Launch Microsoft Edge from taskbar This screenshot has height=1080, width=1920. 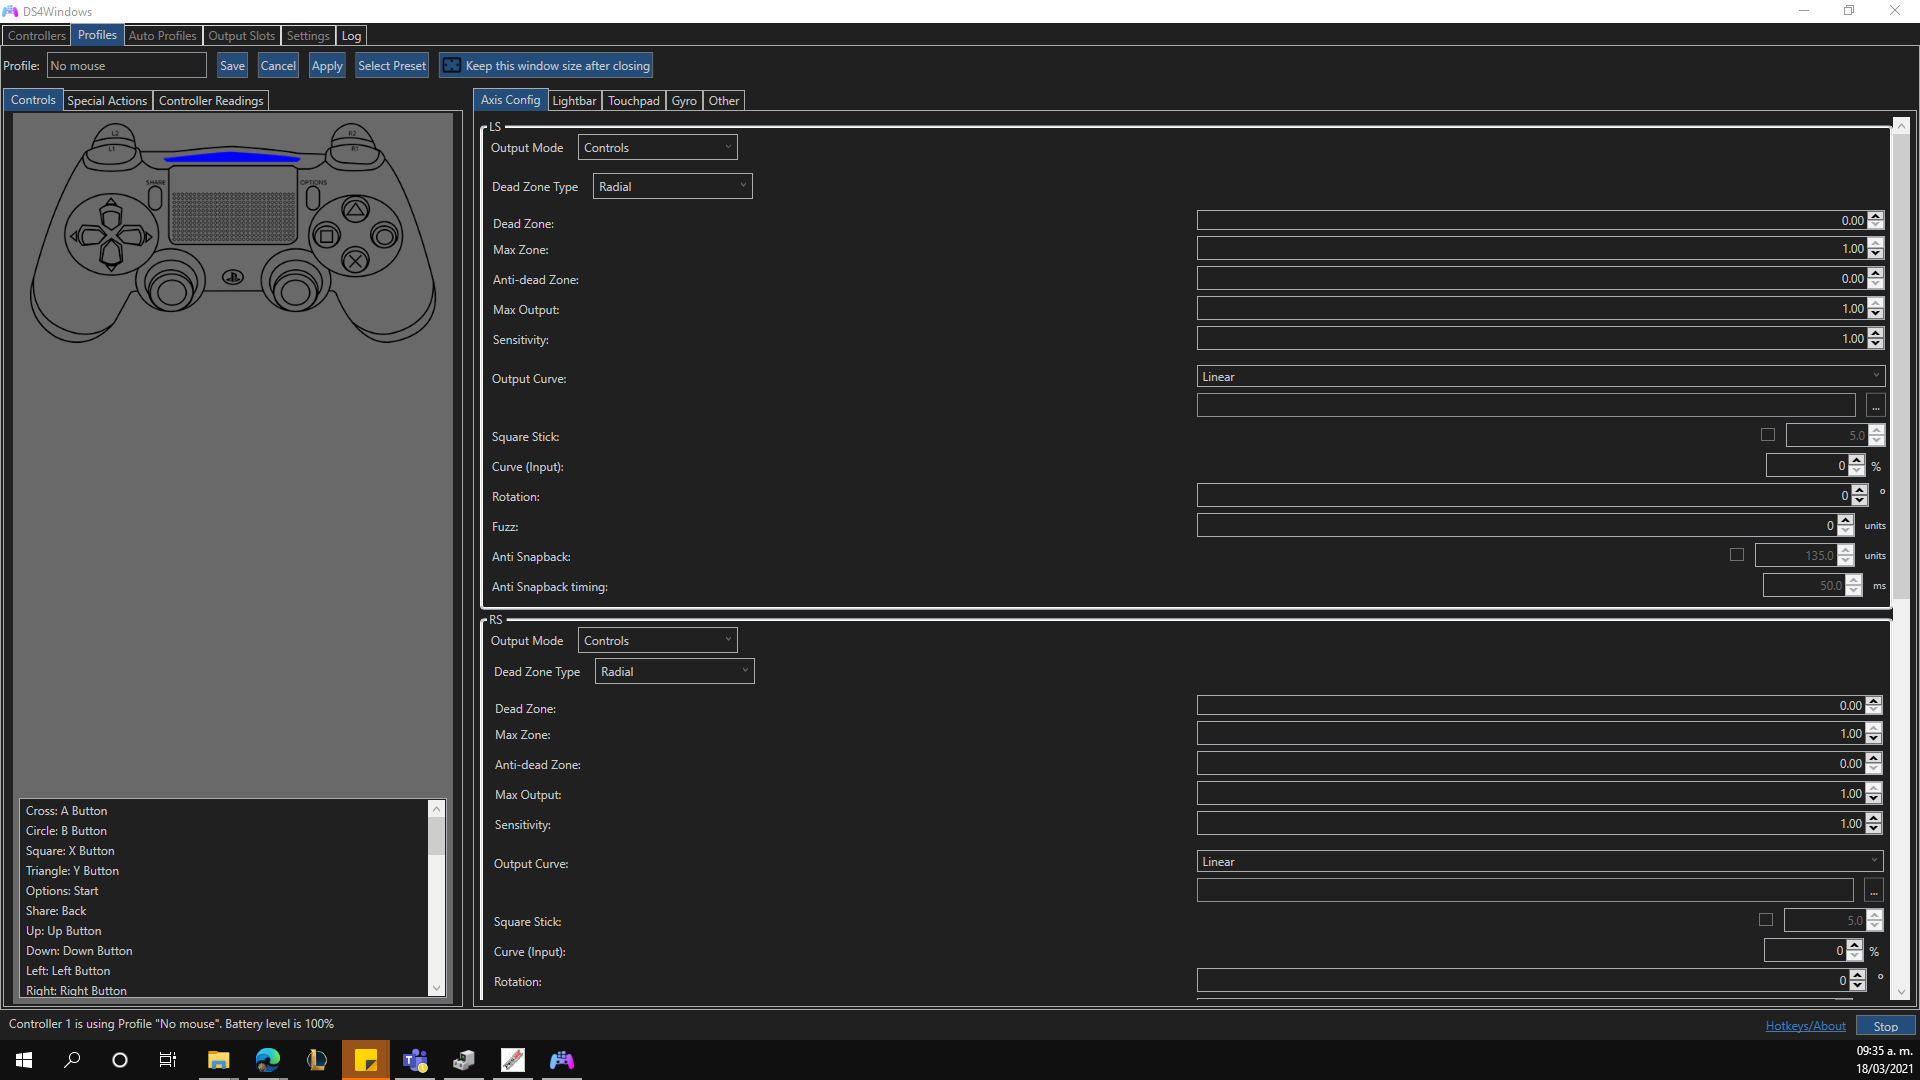click(267, 1060)
